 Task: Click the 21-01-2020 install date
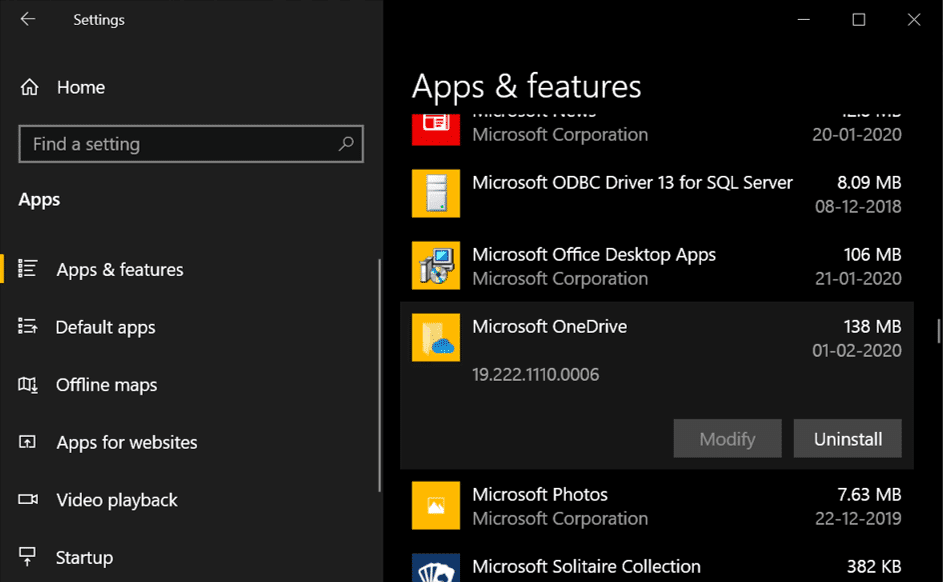tap(858, 278)
